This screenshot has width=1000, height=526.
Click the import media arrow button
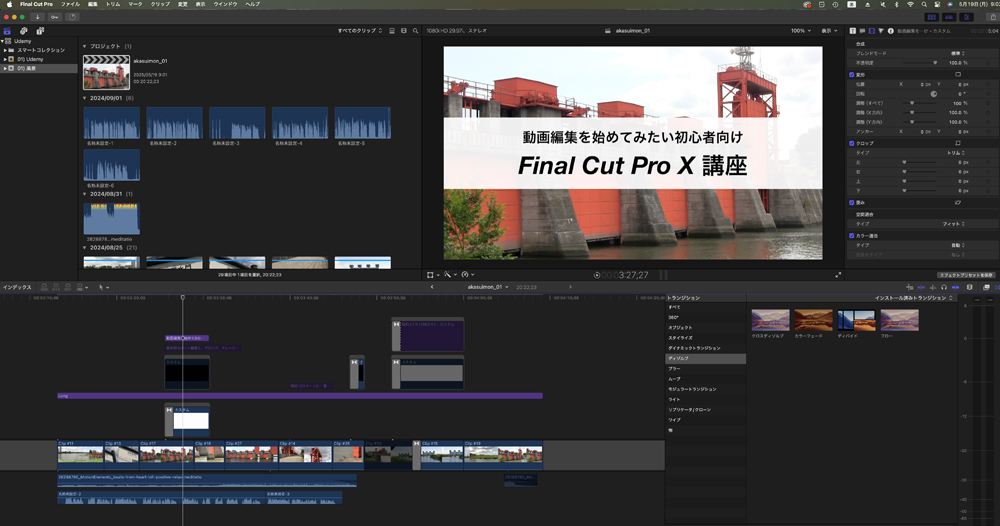click(38, 17)
